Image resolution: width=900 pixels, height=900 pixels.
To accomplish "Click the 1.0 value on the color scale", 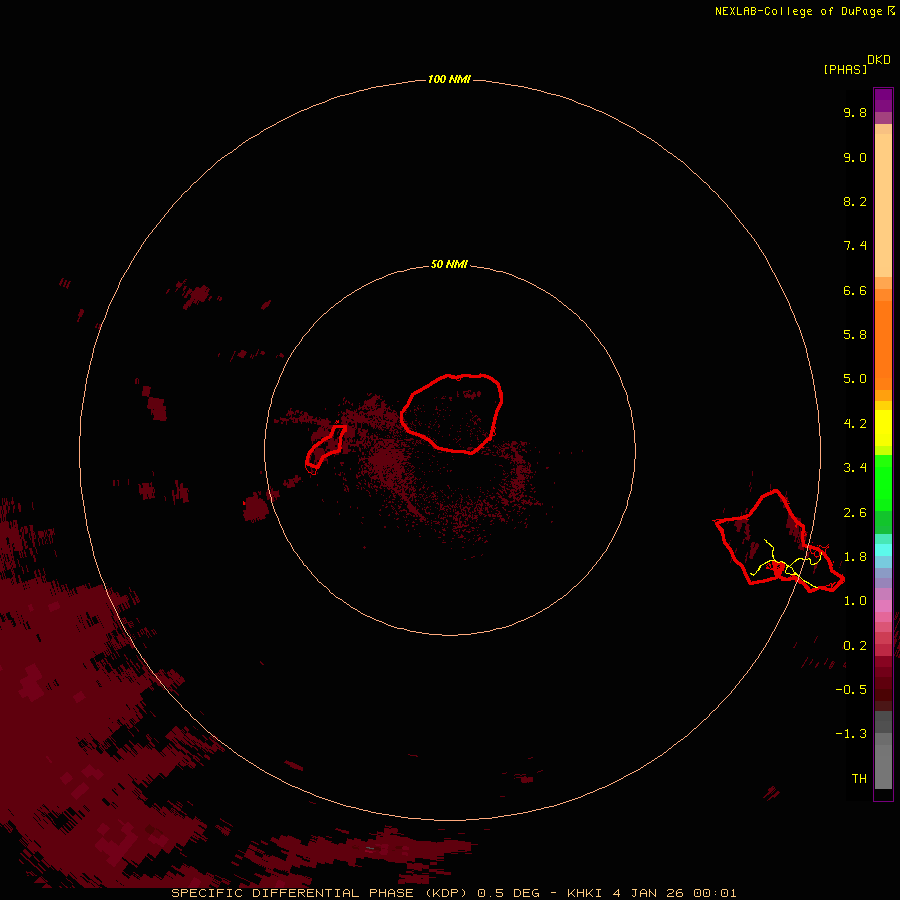I will [855, 601].
